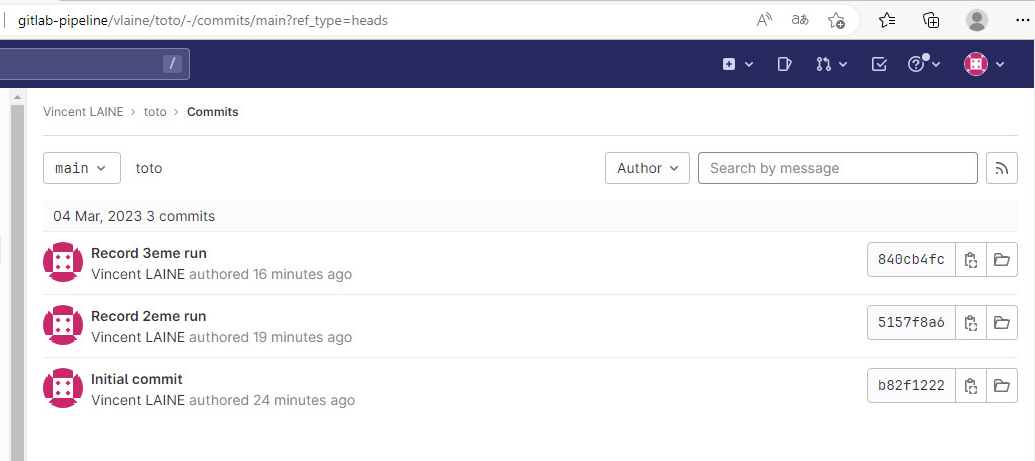Add this page to favorites star icon
Viewport: 1035px width, 461px height.
pos(836,20)
